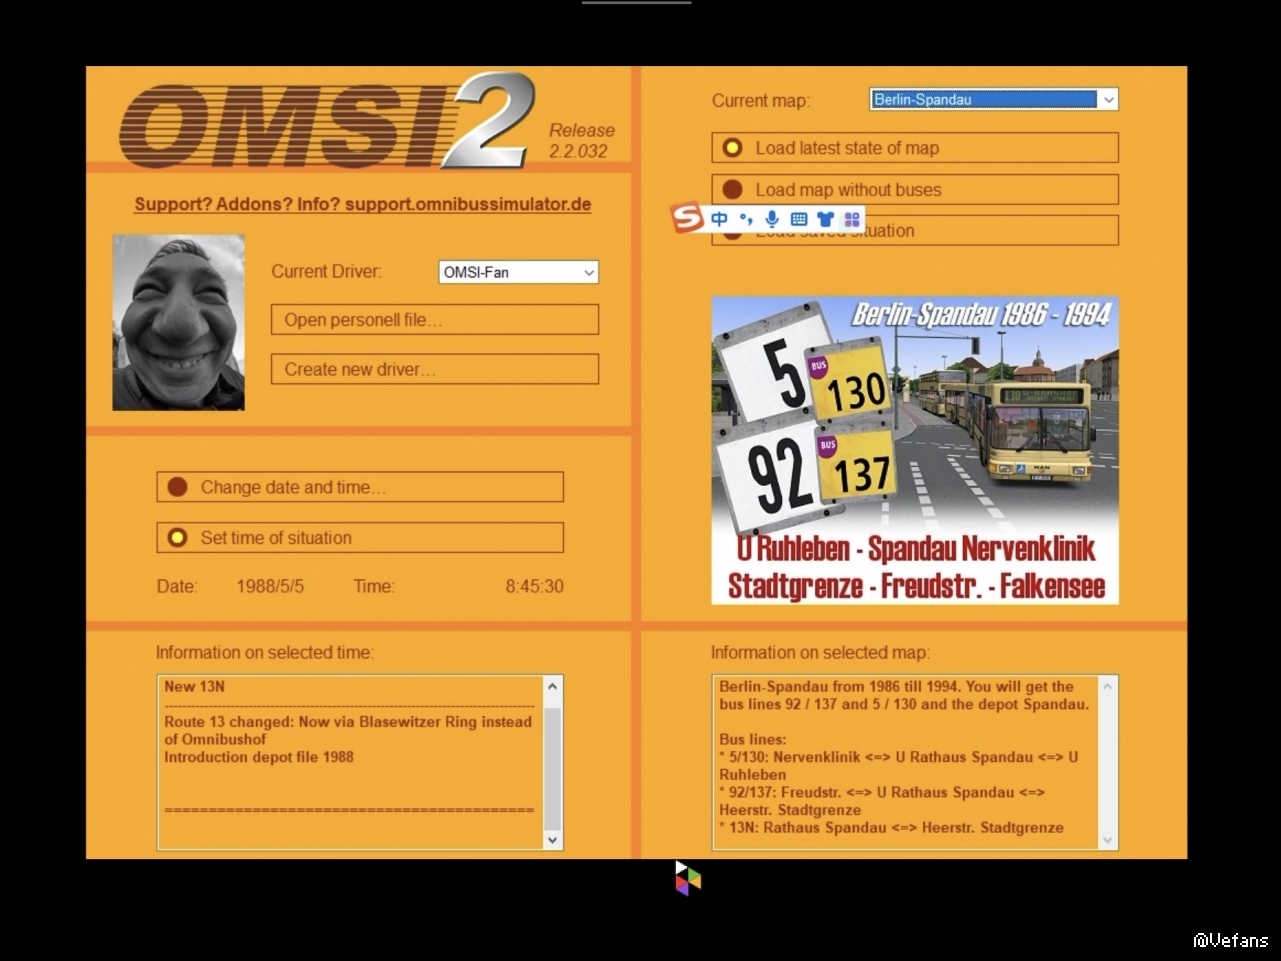Click the Berlin-Spandau map preview image
The image size is (1281, 961).
(915, 450)
